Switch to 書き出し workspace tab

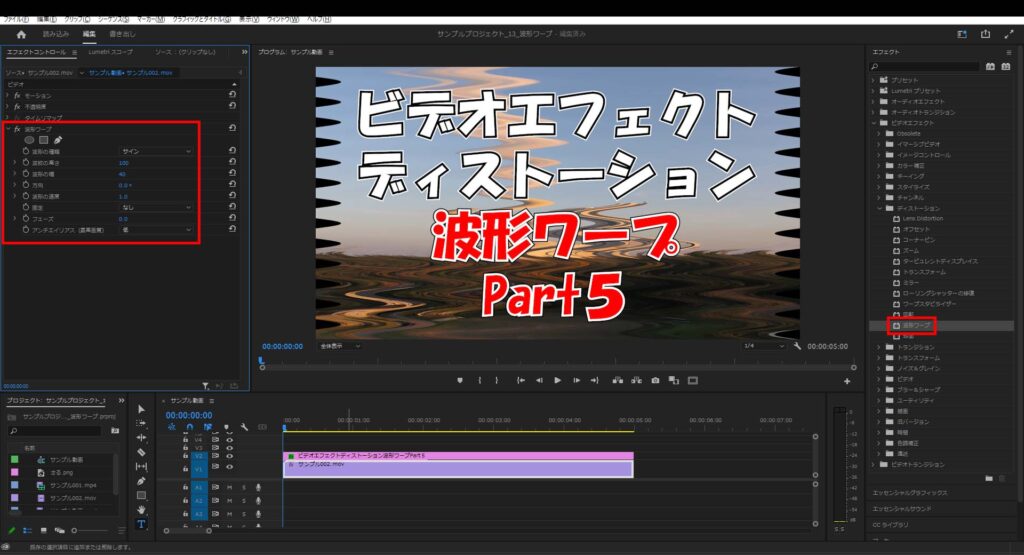122,34
